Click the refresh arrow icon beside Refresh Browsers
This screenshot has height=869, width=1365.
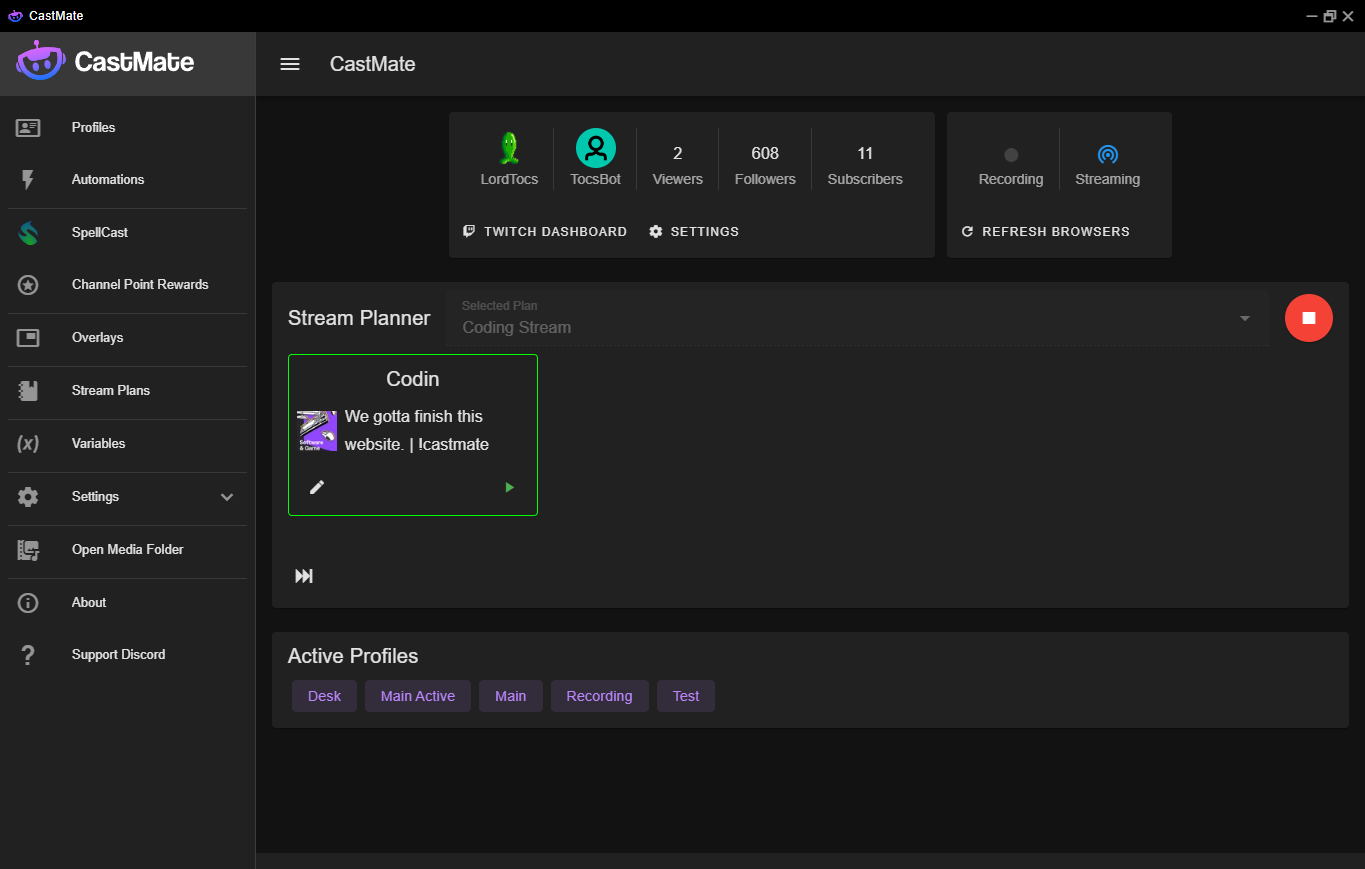967,231
